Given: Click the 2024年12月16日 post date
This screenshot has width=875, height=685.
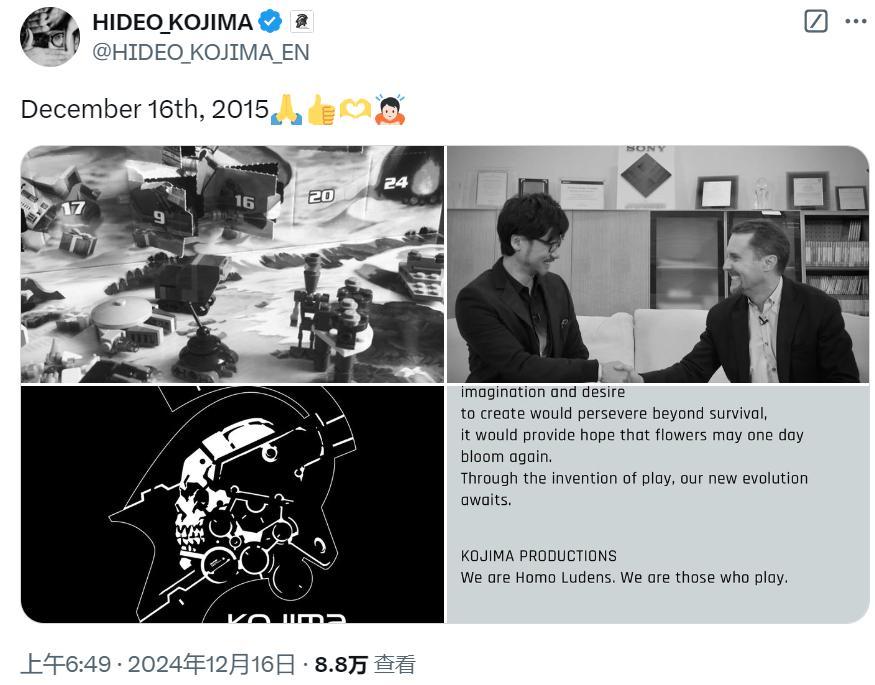Looking at the screenshot, I should [211, 664].
